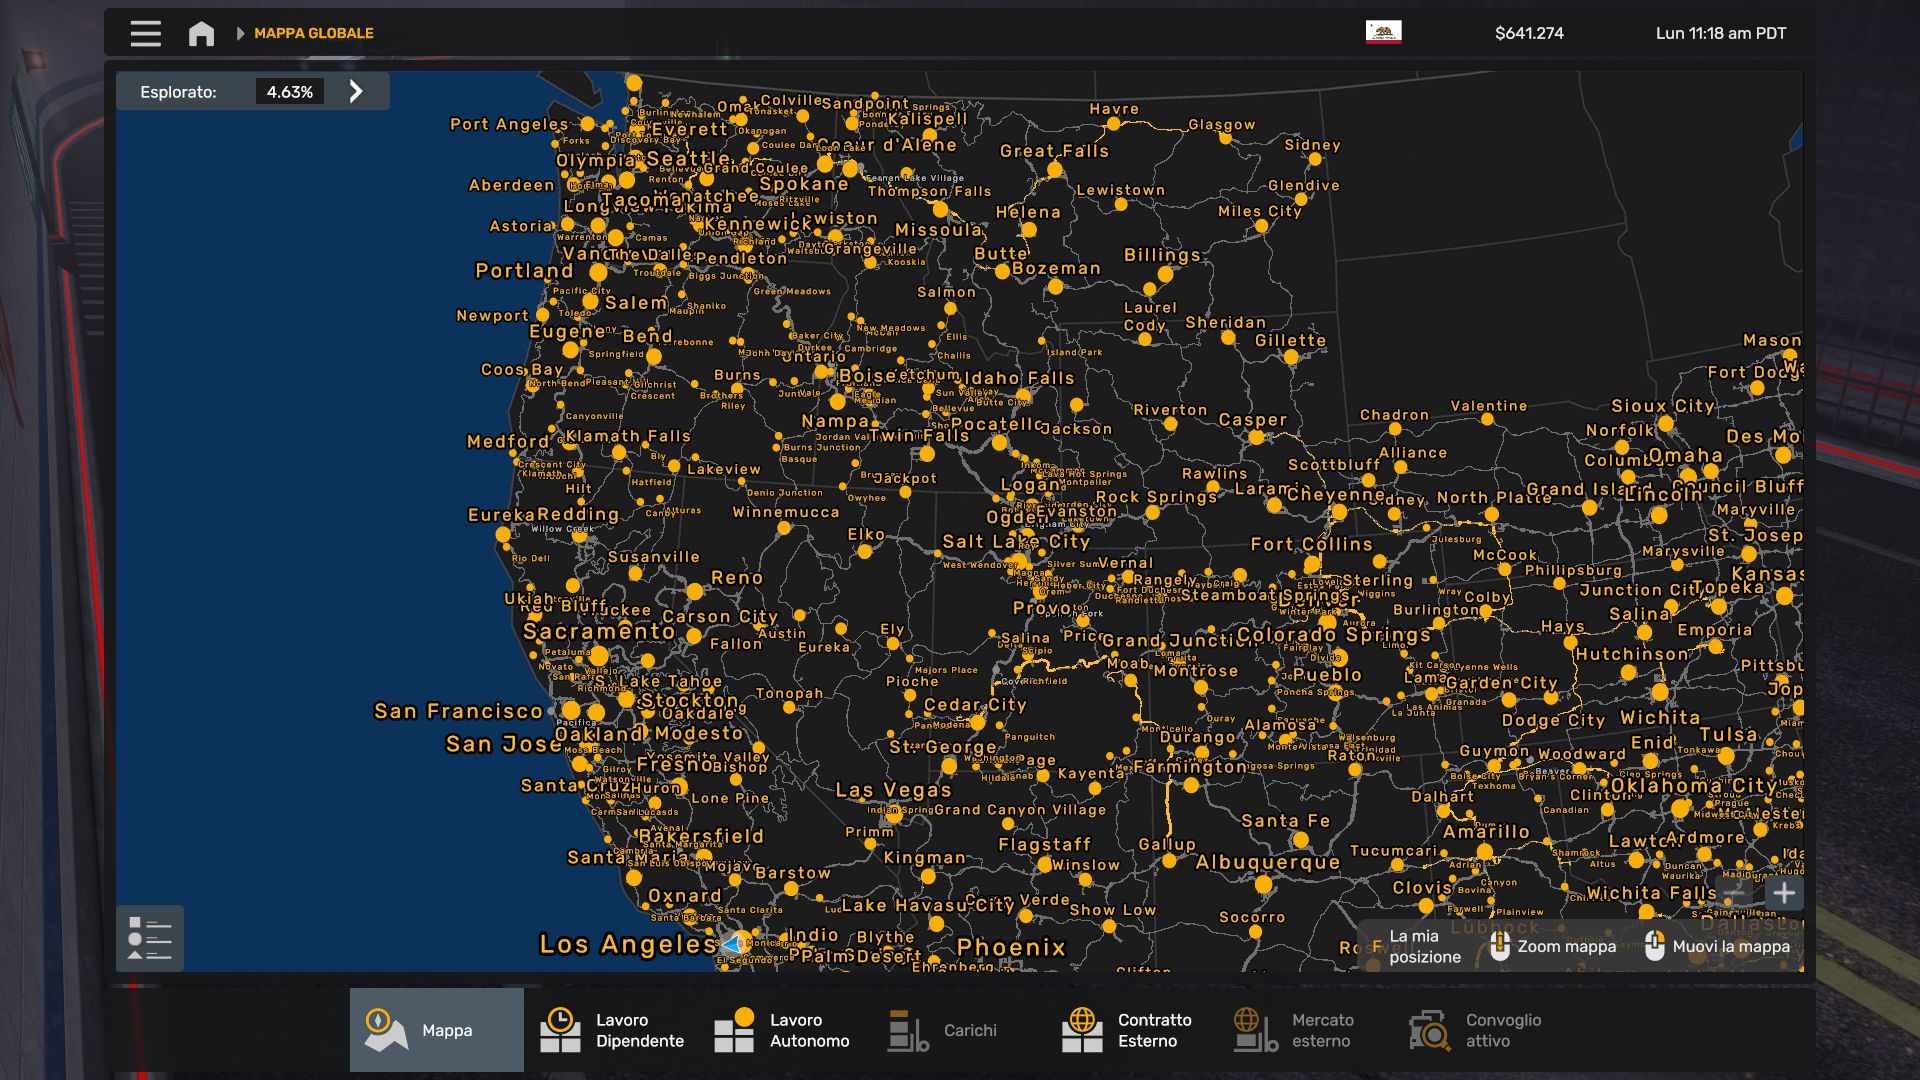Screen dimensions: 1920x1080
Task: Click the Lun 11:18 am PDT clock
Action: (x=1720, y=33)
